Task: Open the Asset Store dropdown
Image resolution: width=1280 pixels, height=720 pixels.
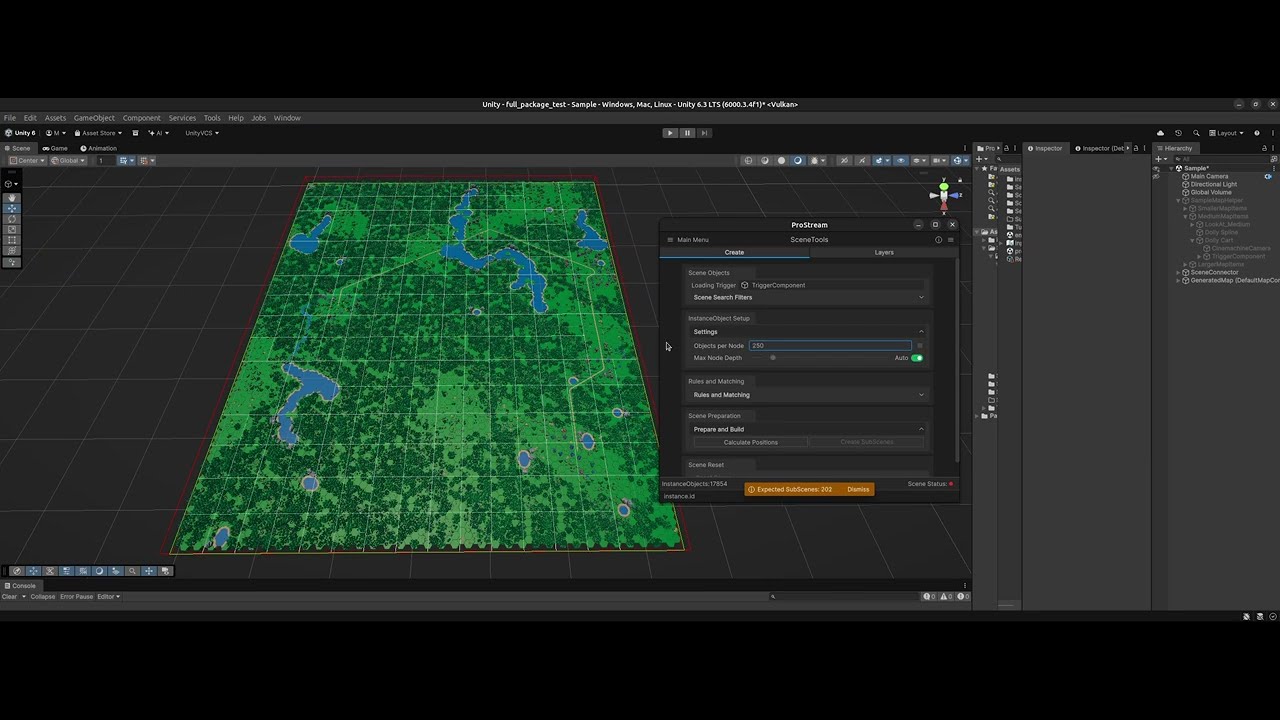Action: (98, 133)
